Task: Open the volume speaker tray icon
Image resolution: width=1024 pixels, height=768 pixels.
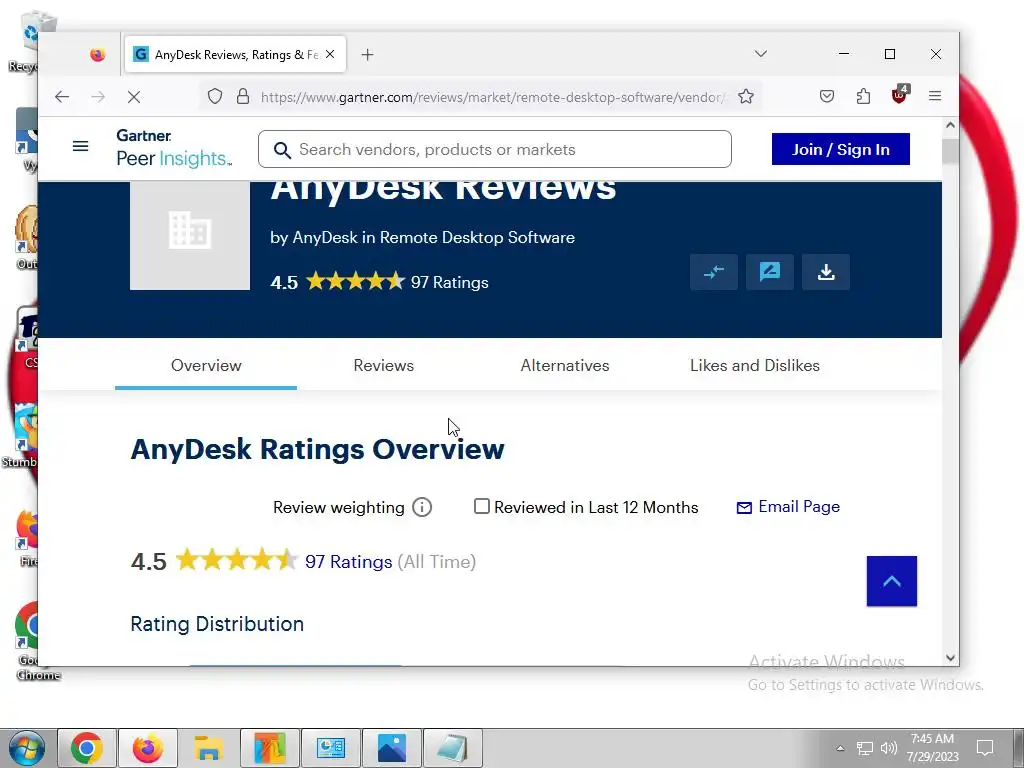Action: point(888,748)
